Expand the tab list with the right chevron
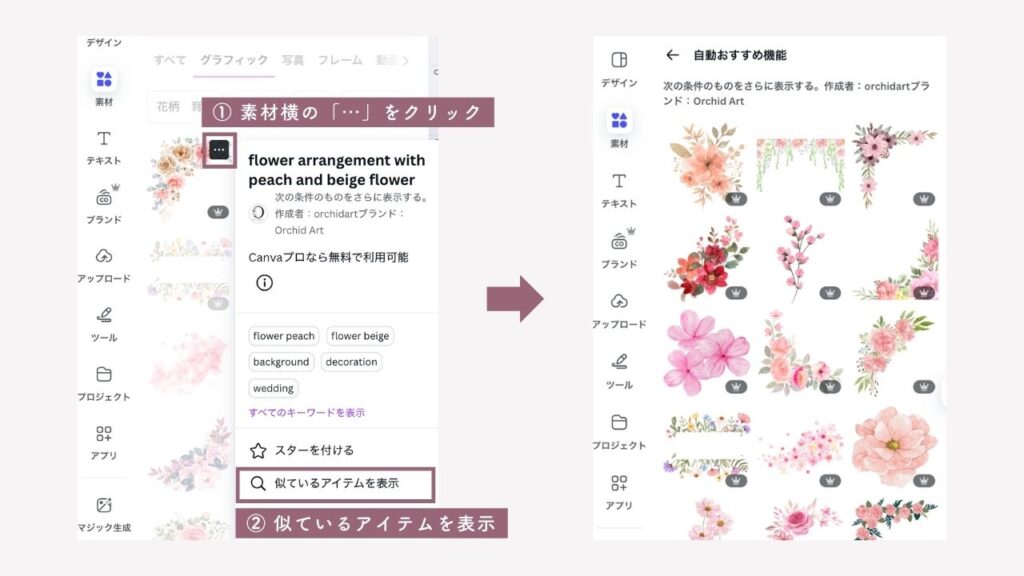Image resolution: width=1024 pixels, height=576 pixels. click(405, 61)
